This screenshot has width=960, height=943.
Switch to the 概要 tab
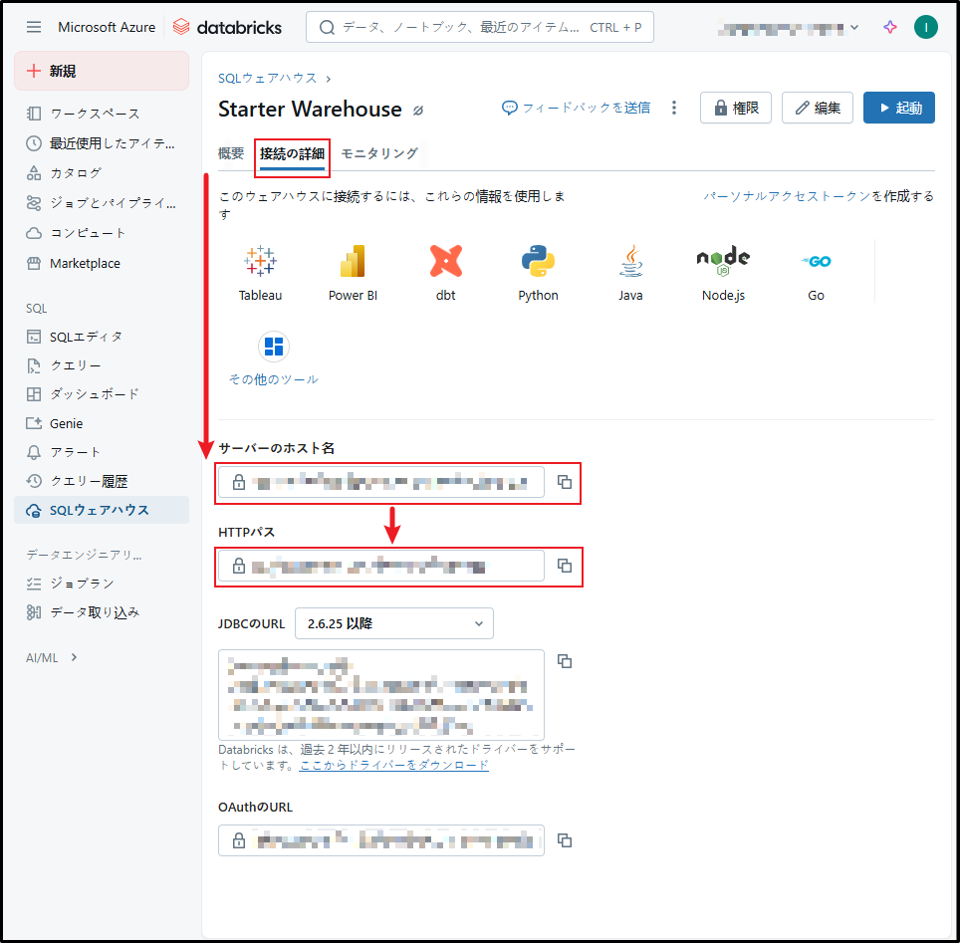(231, 153)
